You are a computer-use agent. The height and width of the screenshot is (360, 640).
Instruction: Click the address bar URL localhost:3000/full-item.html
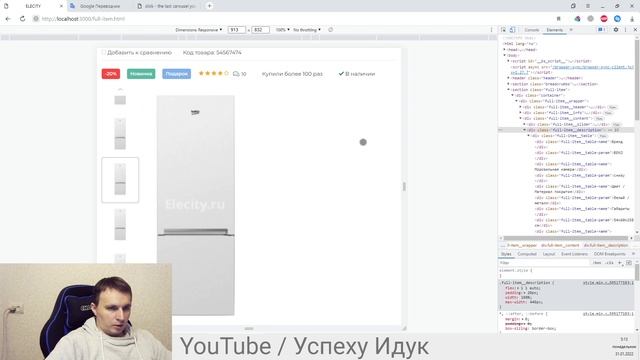pos(83,19)
